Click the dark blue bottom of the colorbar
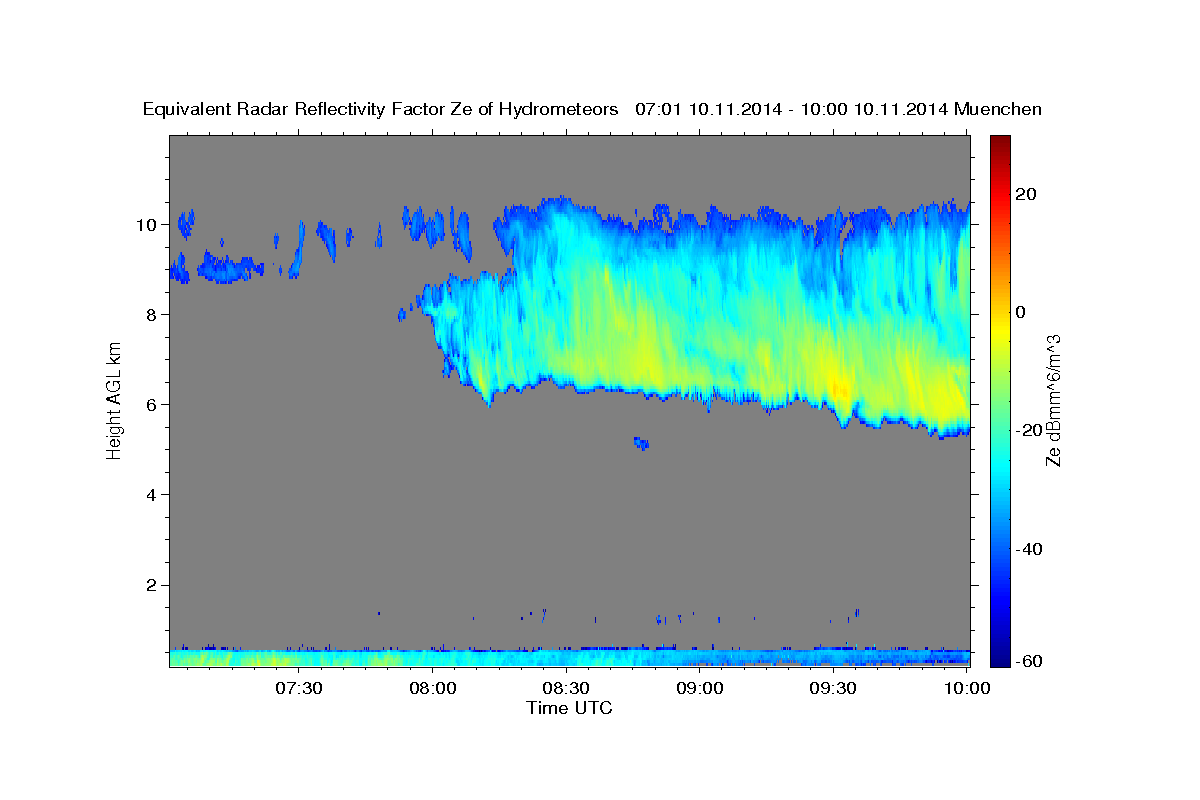Image resolution: width=1200 pixels, height=800 pixels. tap(1000, 658)
